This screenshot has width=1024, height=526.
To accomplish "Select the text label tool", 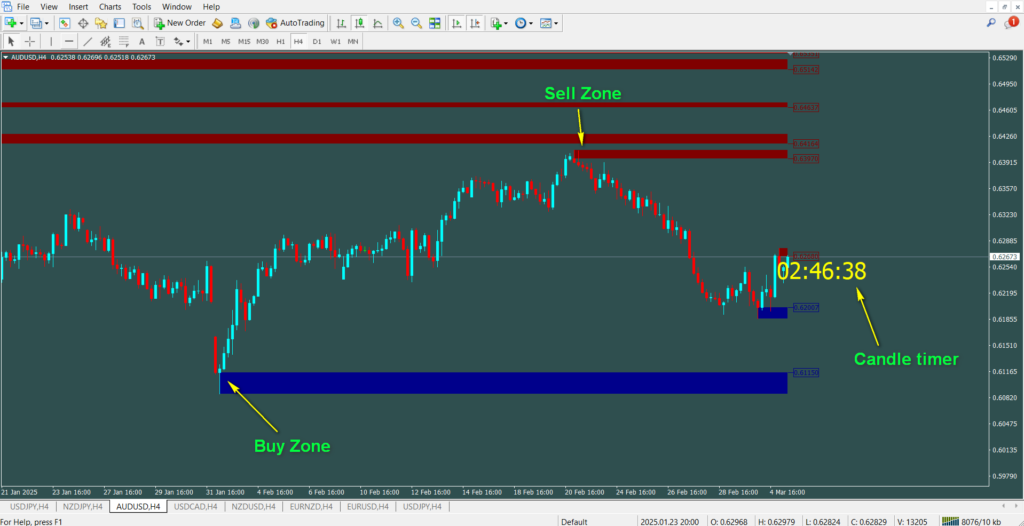I will point(160,42).
